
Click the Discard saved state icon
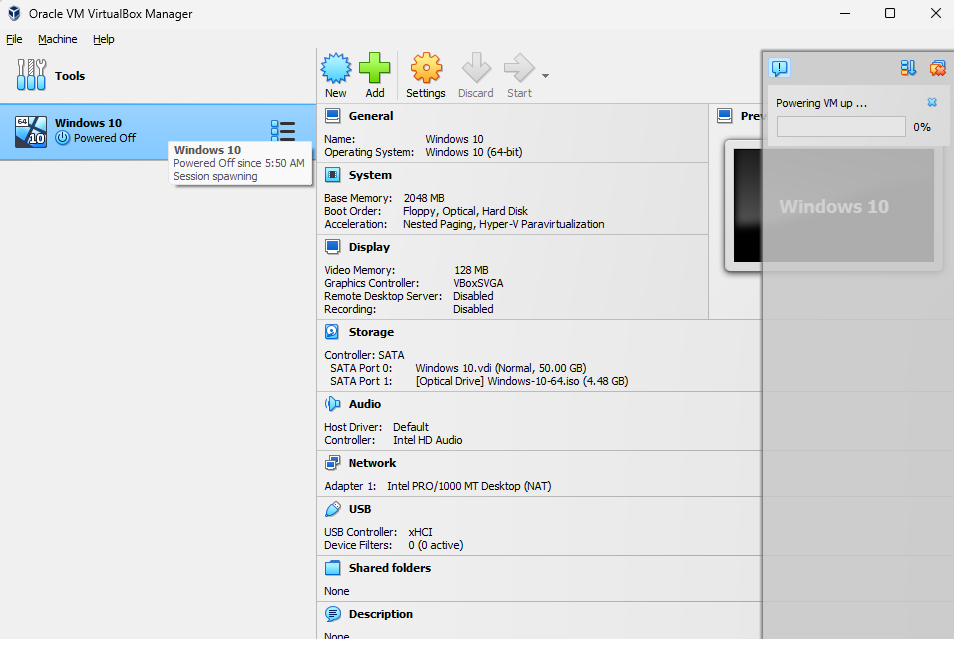(x=476, y=68)
